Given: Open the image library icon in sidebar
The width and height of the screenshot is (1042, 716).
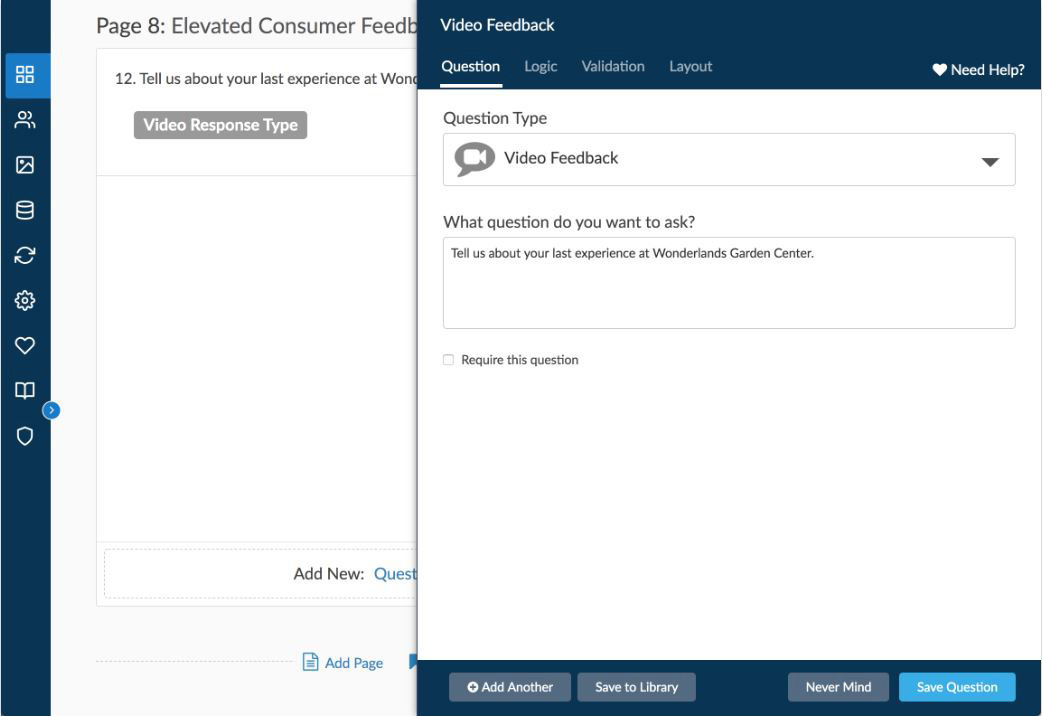Looking at the screenshot, I should pos(25,166).
